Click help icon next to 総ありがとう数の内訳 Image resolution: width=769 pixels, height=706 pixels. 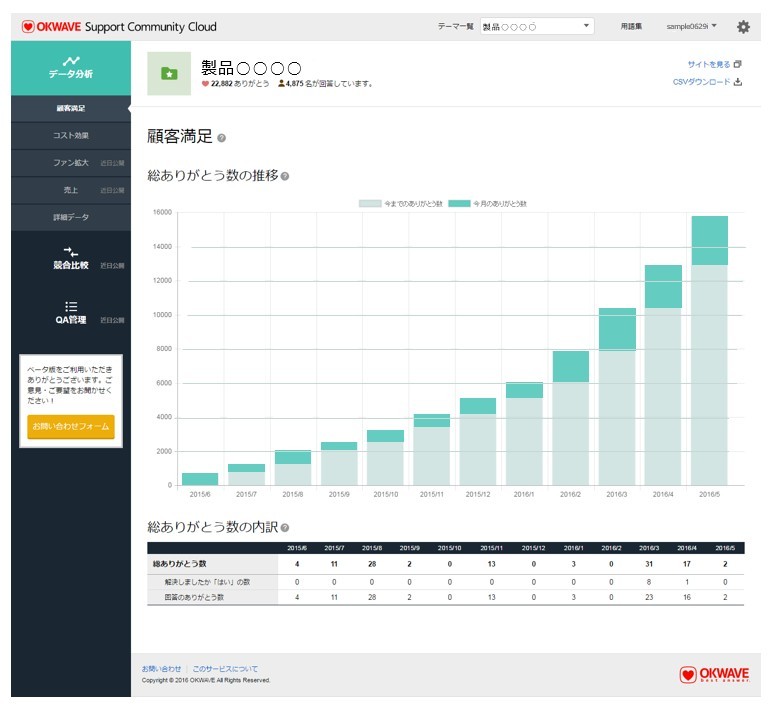(x=285, y=527)
